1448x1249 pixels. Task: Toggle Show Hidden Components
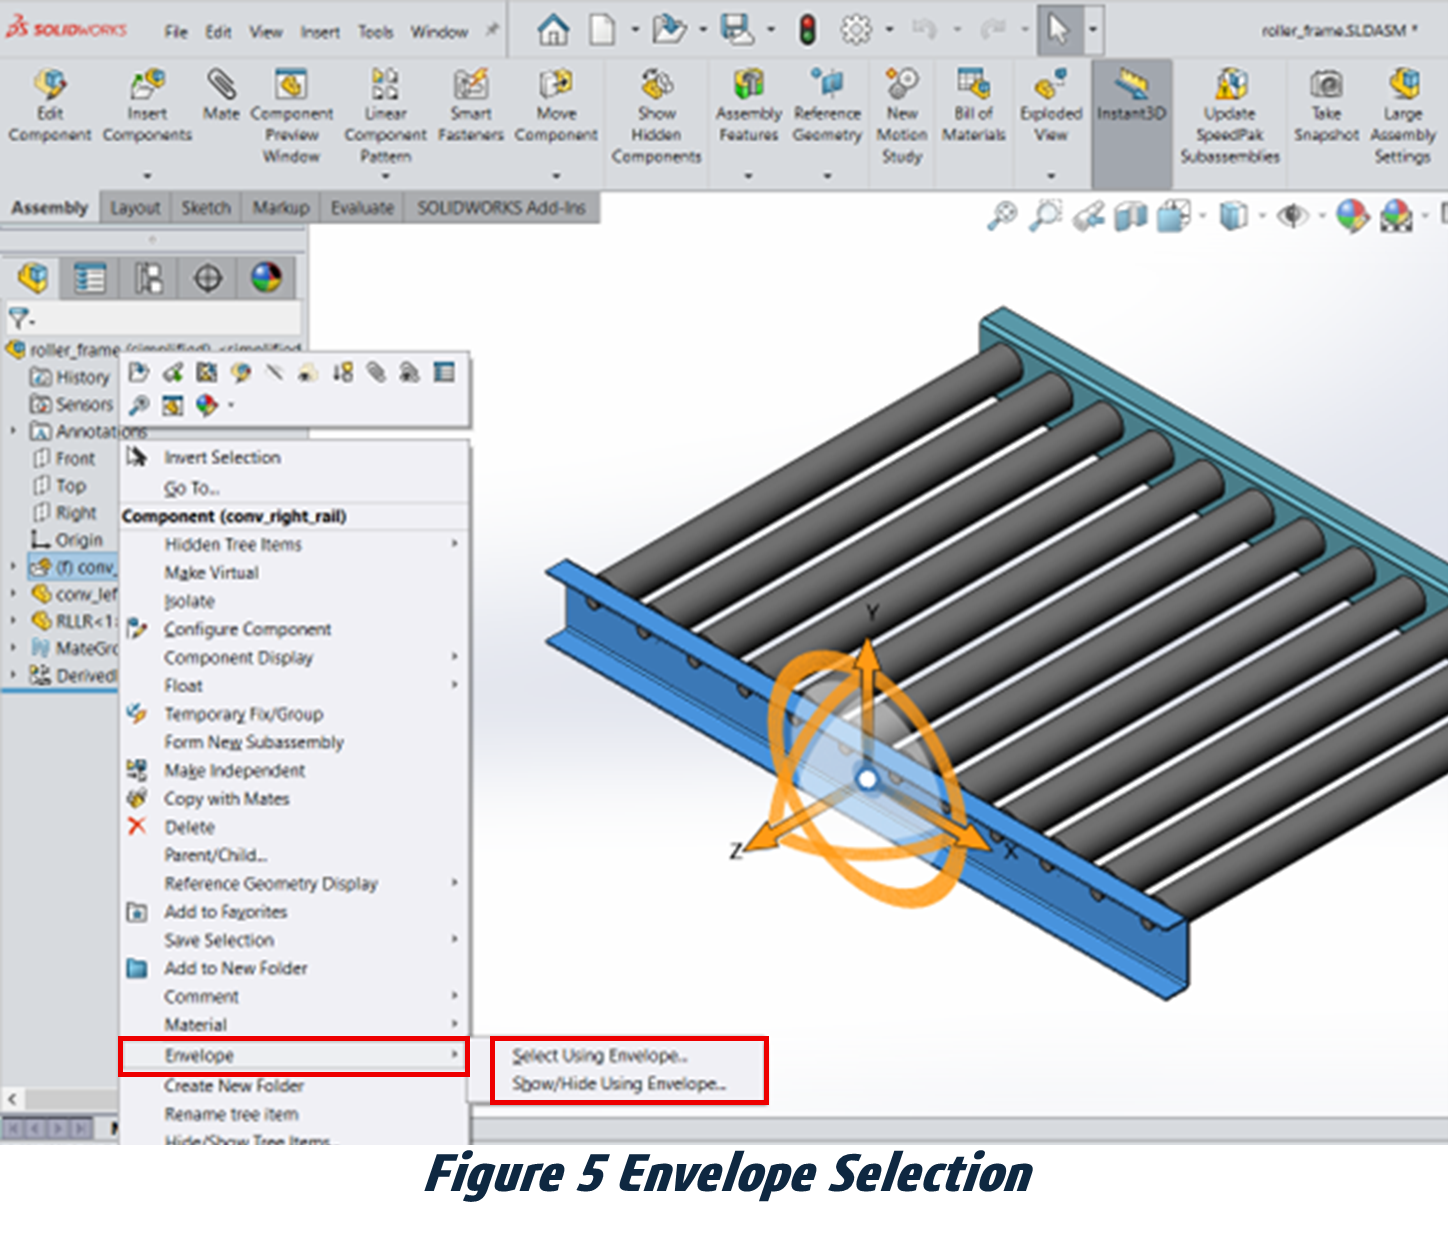tap(656, 85)
